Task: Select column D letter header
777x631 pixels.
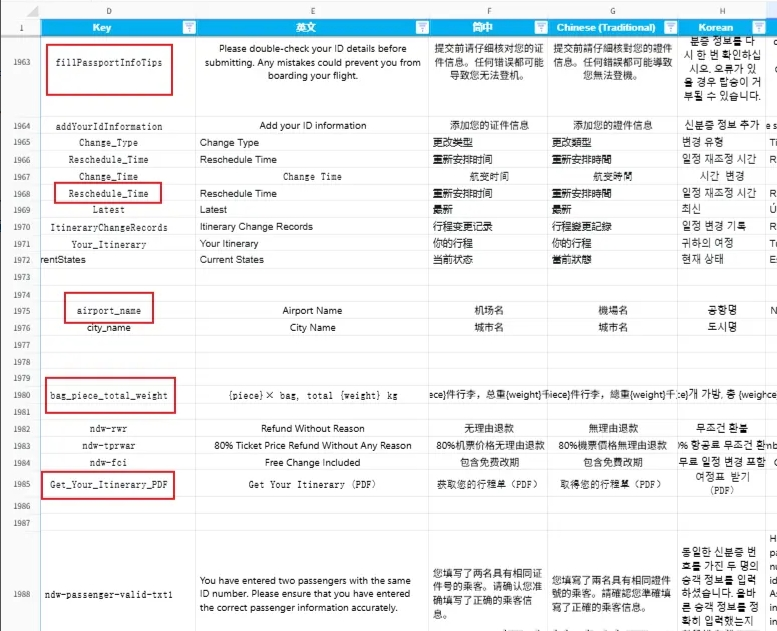Action: [109, 10]
